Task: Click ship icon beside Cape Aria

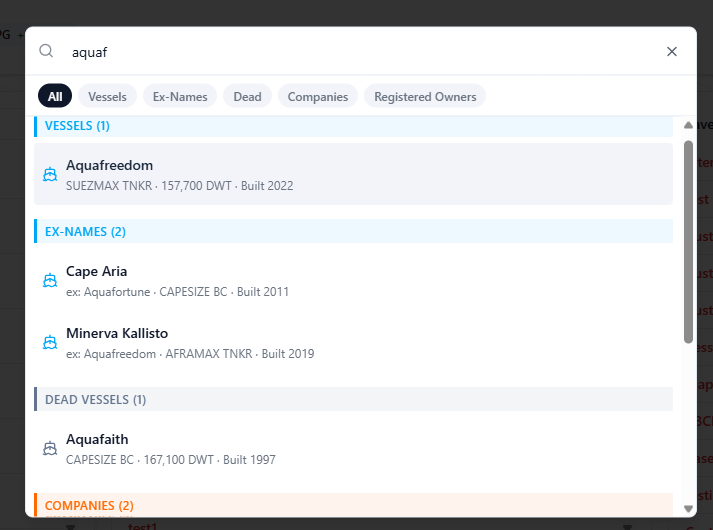Action: [50, 280]
